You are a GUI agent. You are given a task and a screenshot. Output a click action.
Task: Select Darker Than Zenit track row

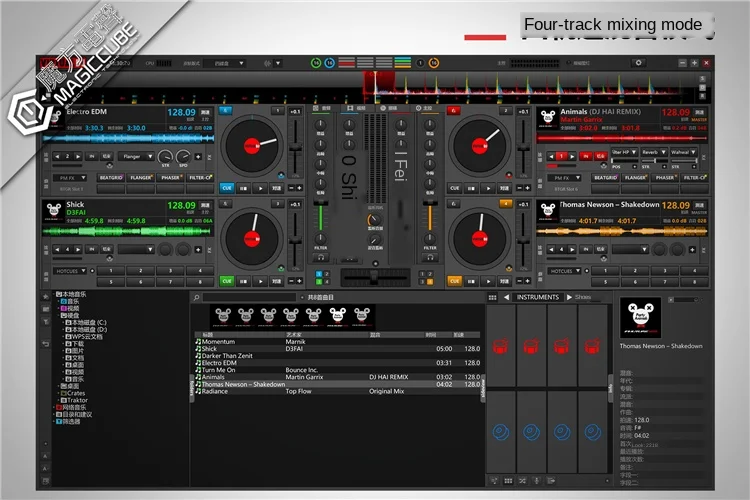coord(337,356)
